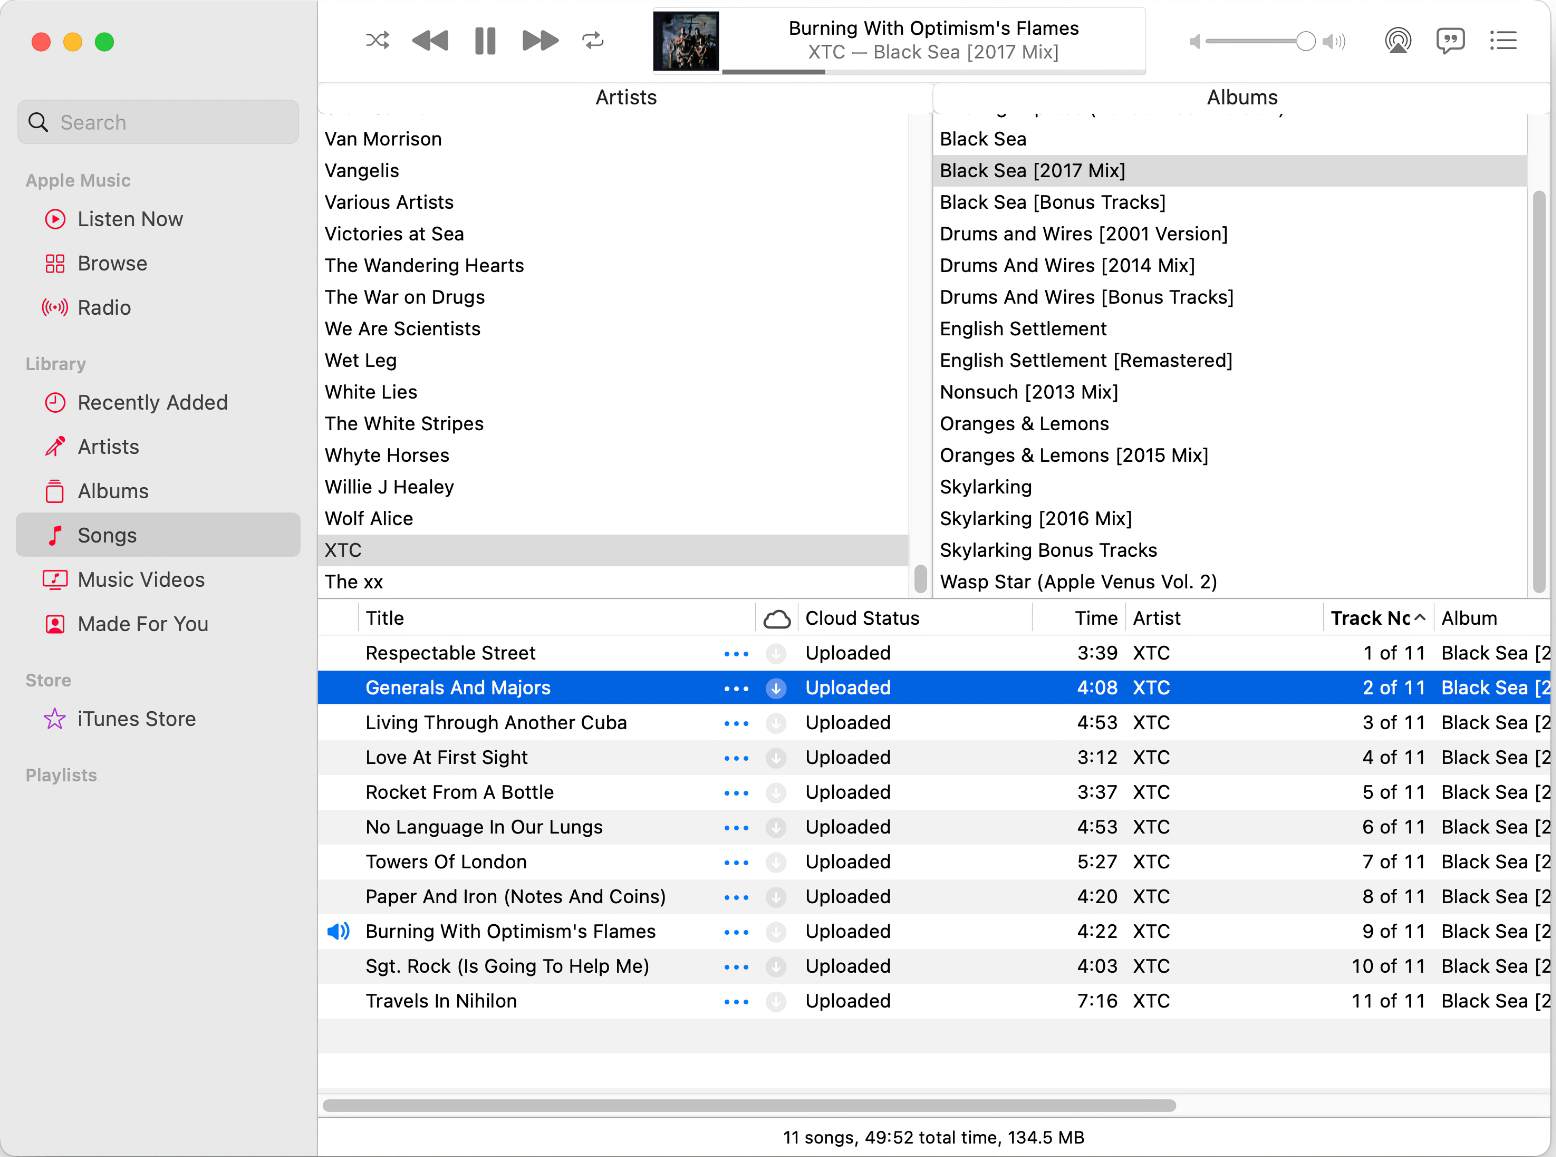
Task: Click the Cloud Status column cloud icon
Action: [x=777, y=619]
